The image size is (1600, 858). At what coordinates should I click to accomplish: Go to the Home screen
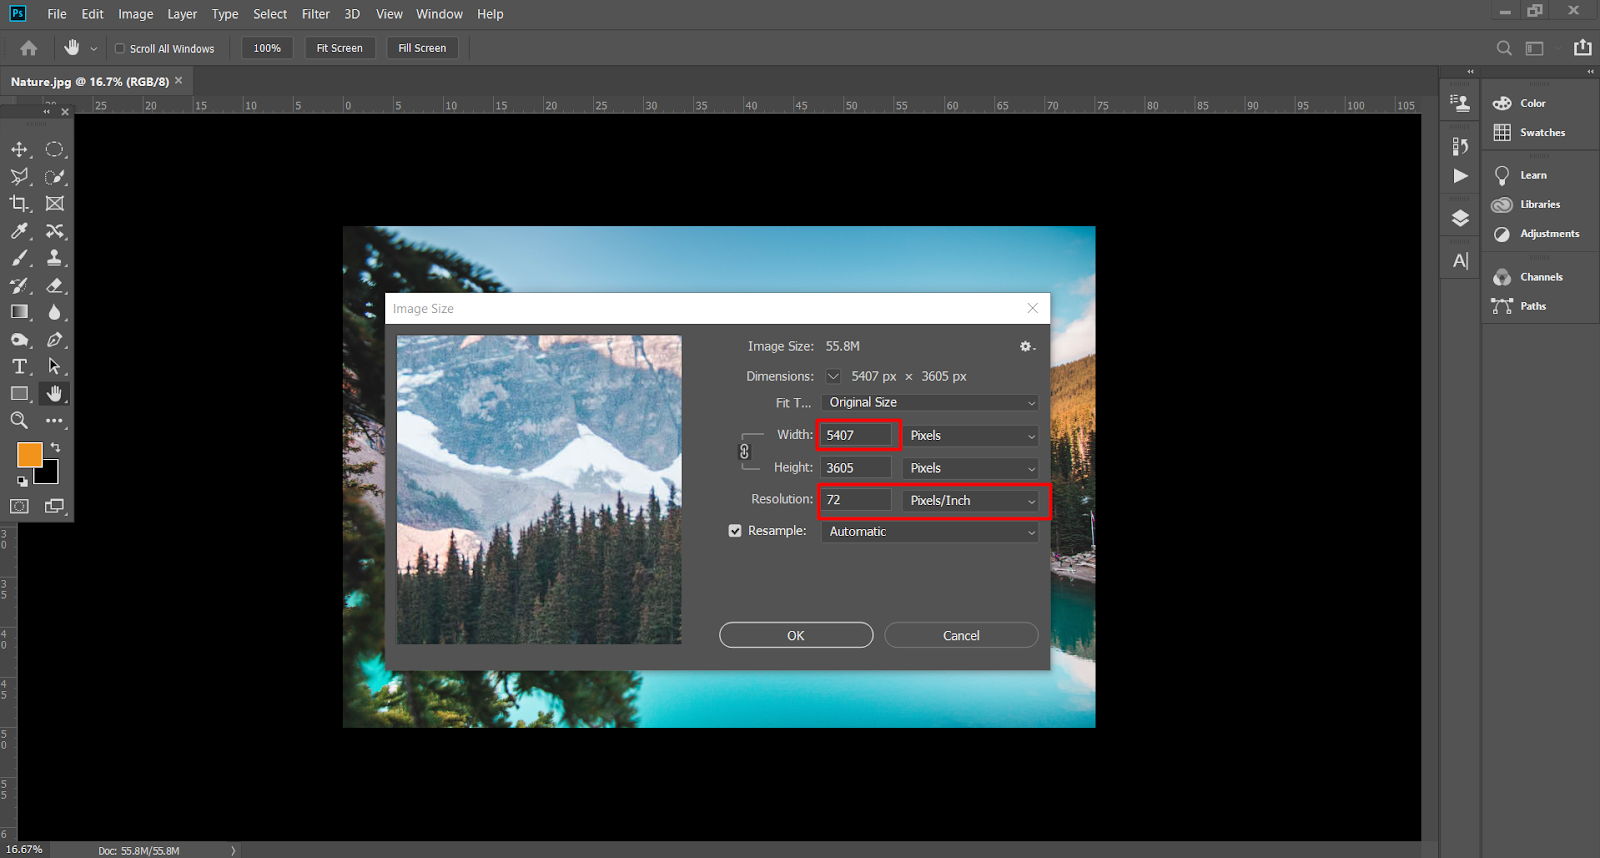29,48
